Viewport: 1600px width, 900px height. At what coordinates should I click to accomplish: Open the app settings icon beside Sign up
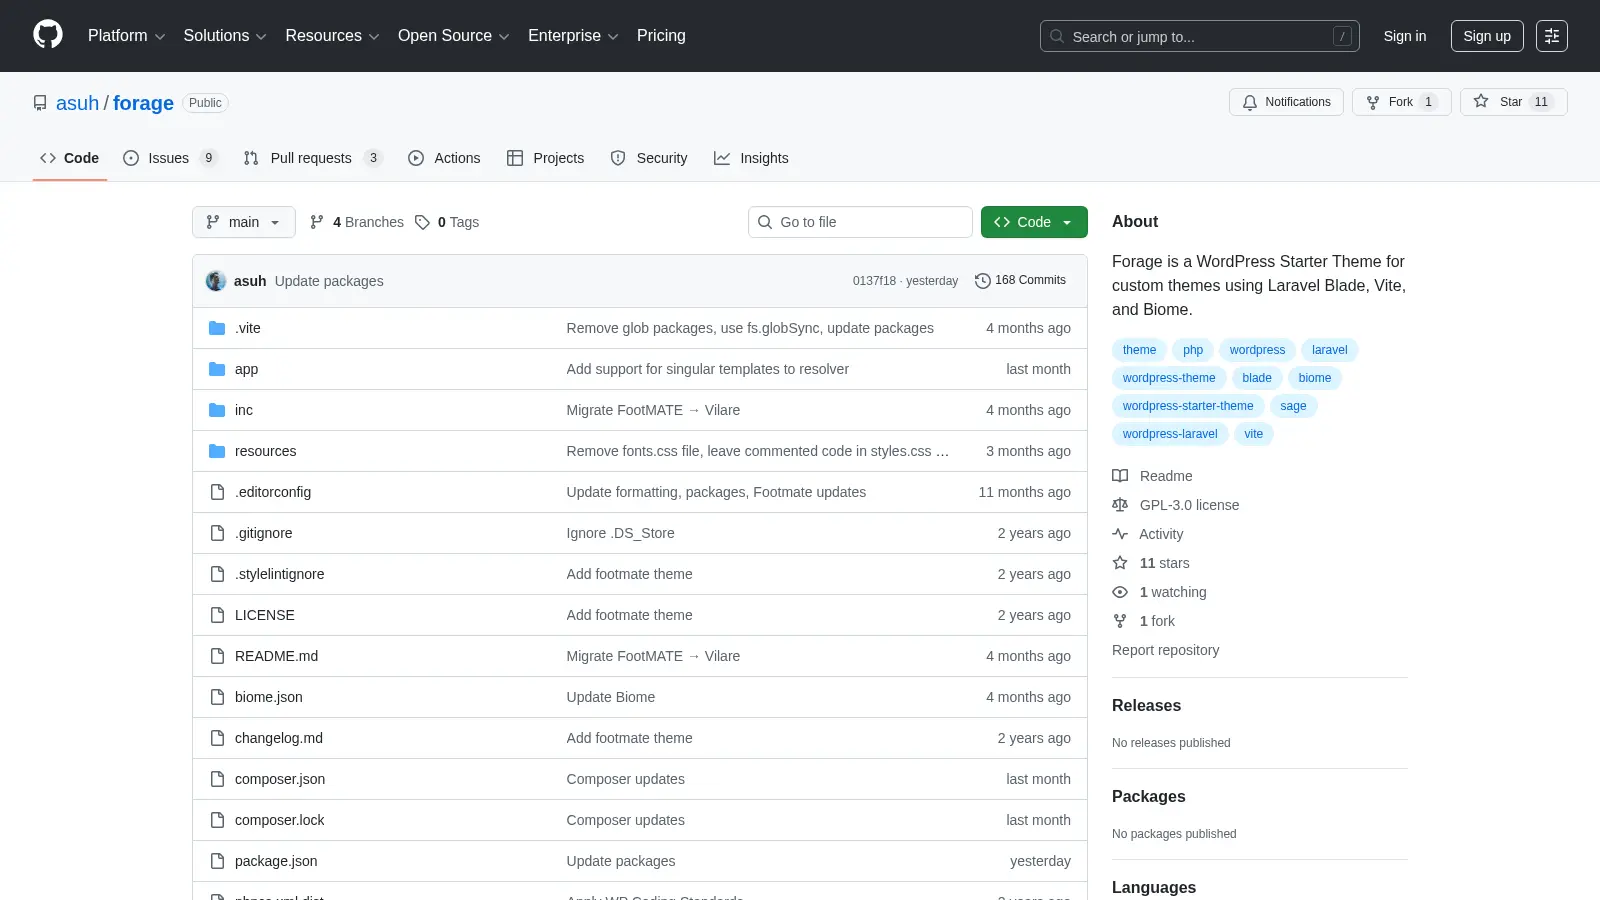tap(1552, 36)
